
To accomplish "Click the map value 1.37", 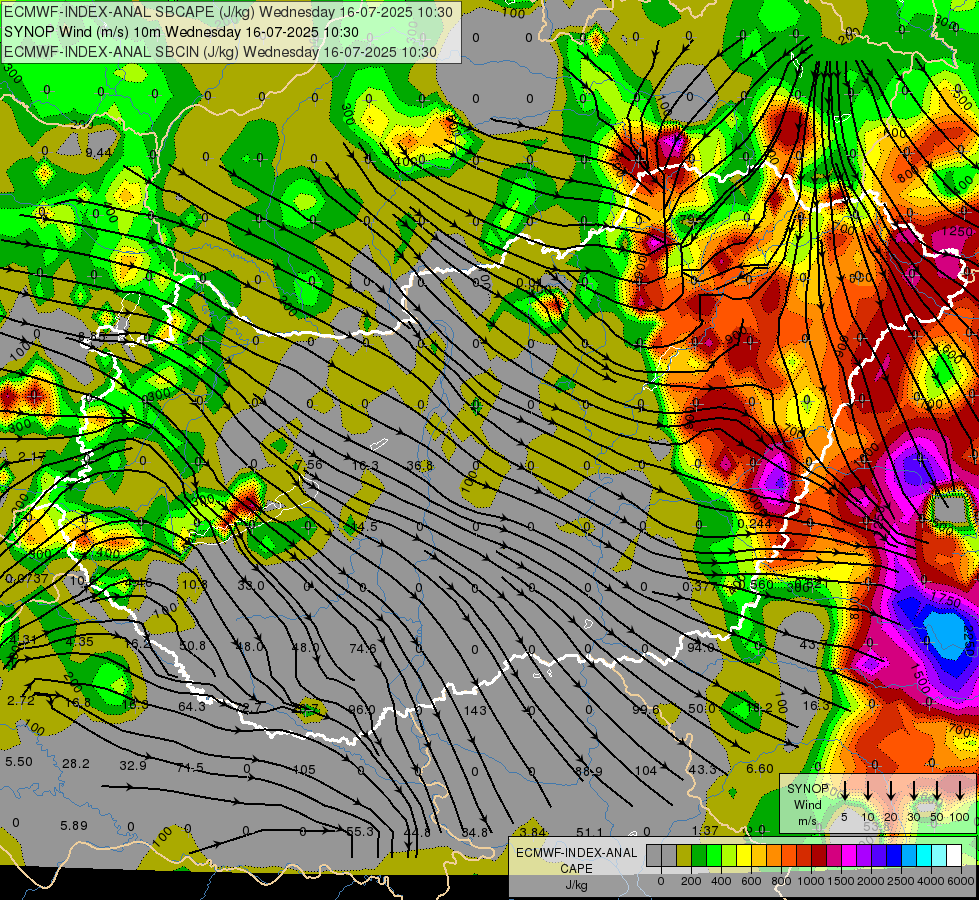I will point(706,830).
